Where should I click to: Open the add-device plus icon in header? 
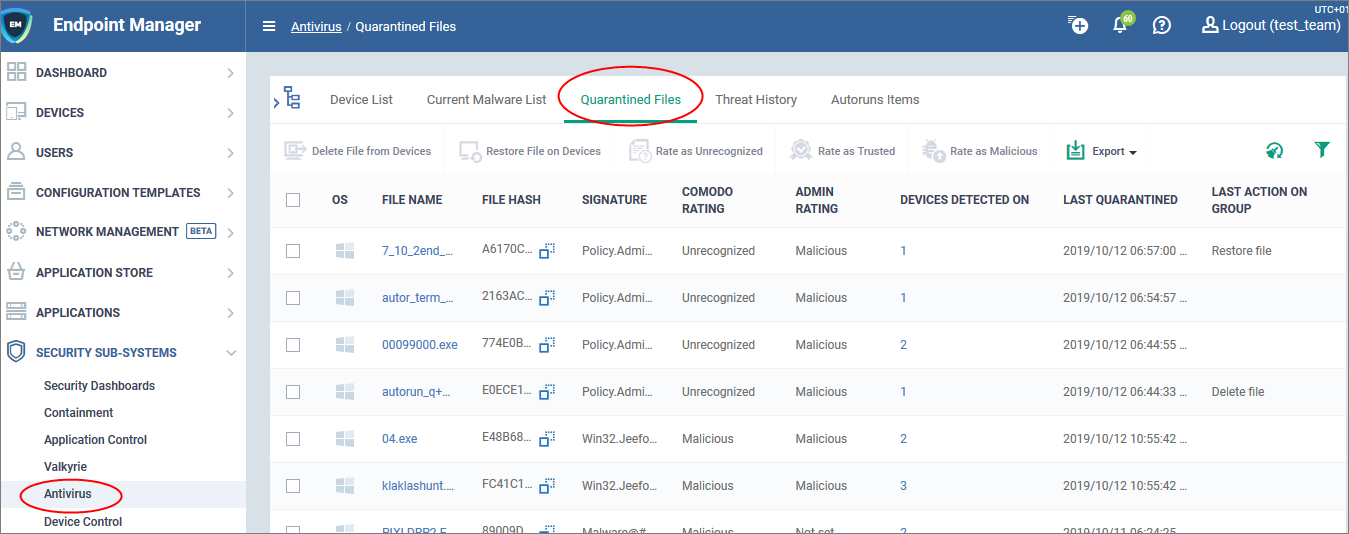(x=1078, y=26)
